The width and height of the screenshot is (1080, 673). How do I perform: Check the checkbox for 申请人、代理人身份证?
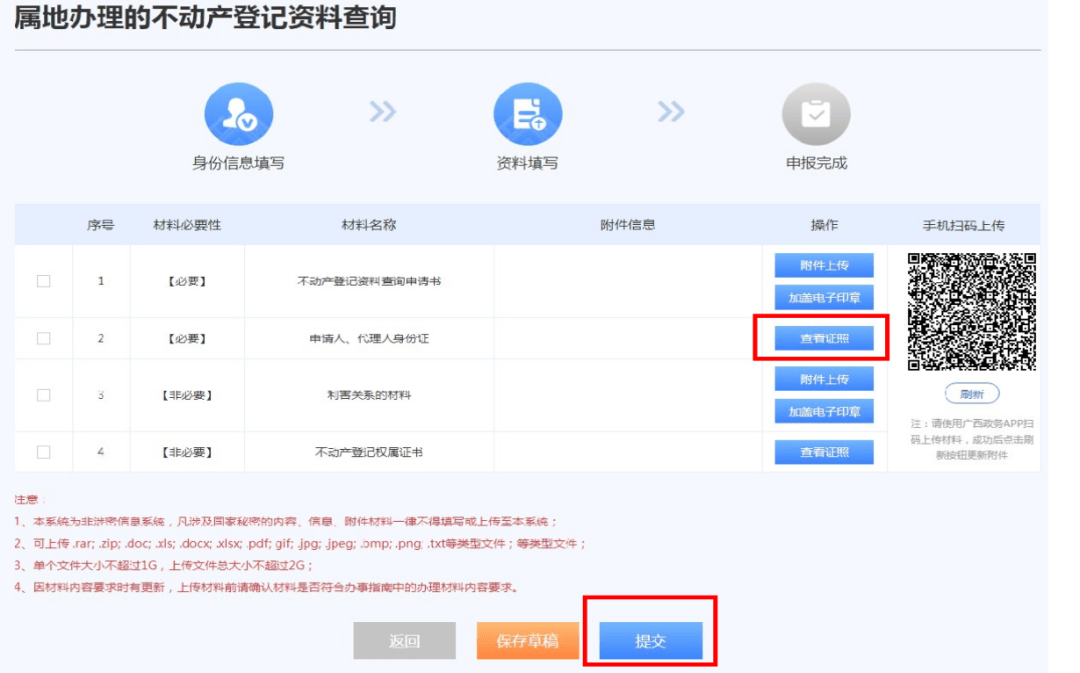click(x=42, y=338)
